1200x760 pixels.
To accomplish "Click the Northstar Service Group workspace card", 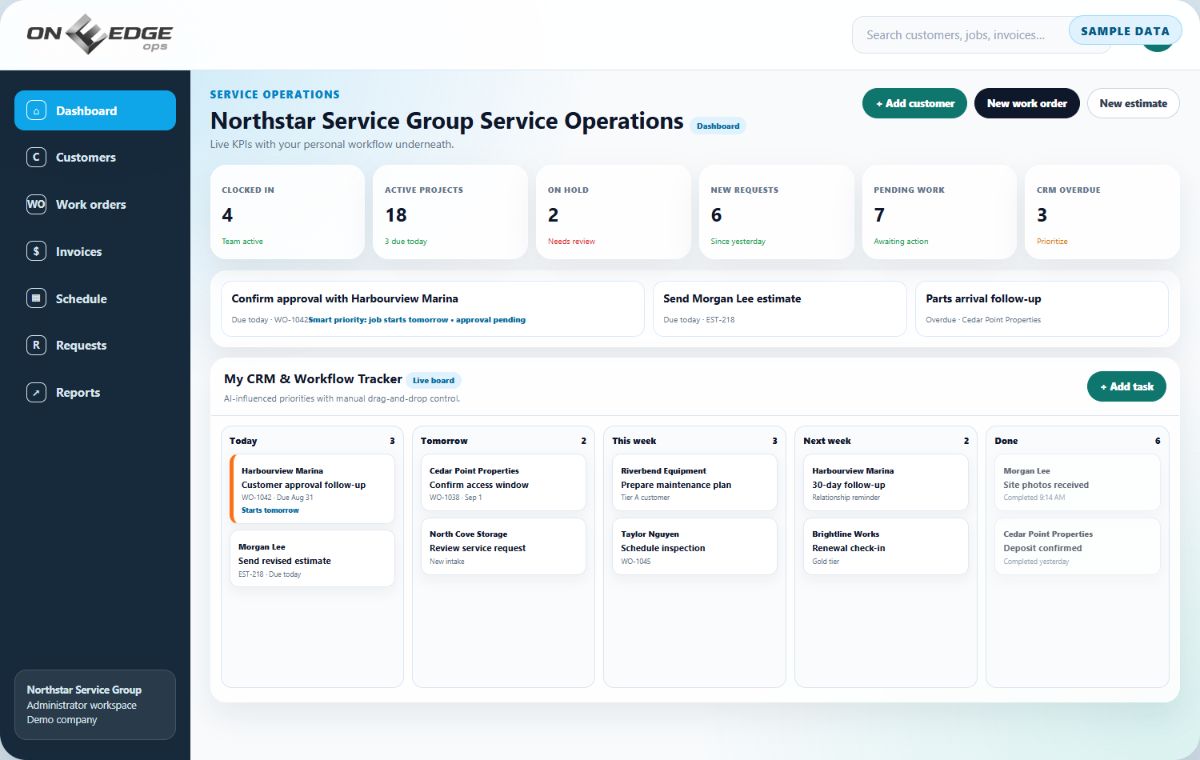I will pyautogui.click(x=95, y=705).
